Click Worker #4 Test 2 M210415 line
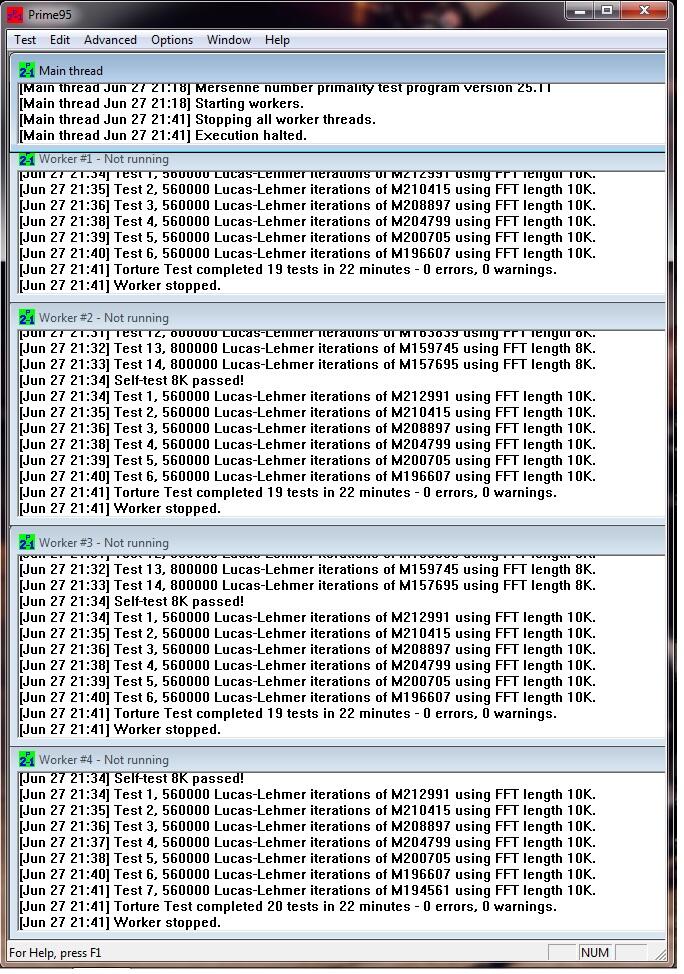684x974 pixels. (308, 810)
